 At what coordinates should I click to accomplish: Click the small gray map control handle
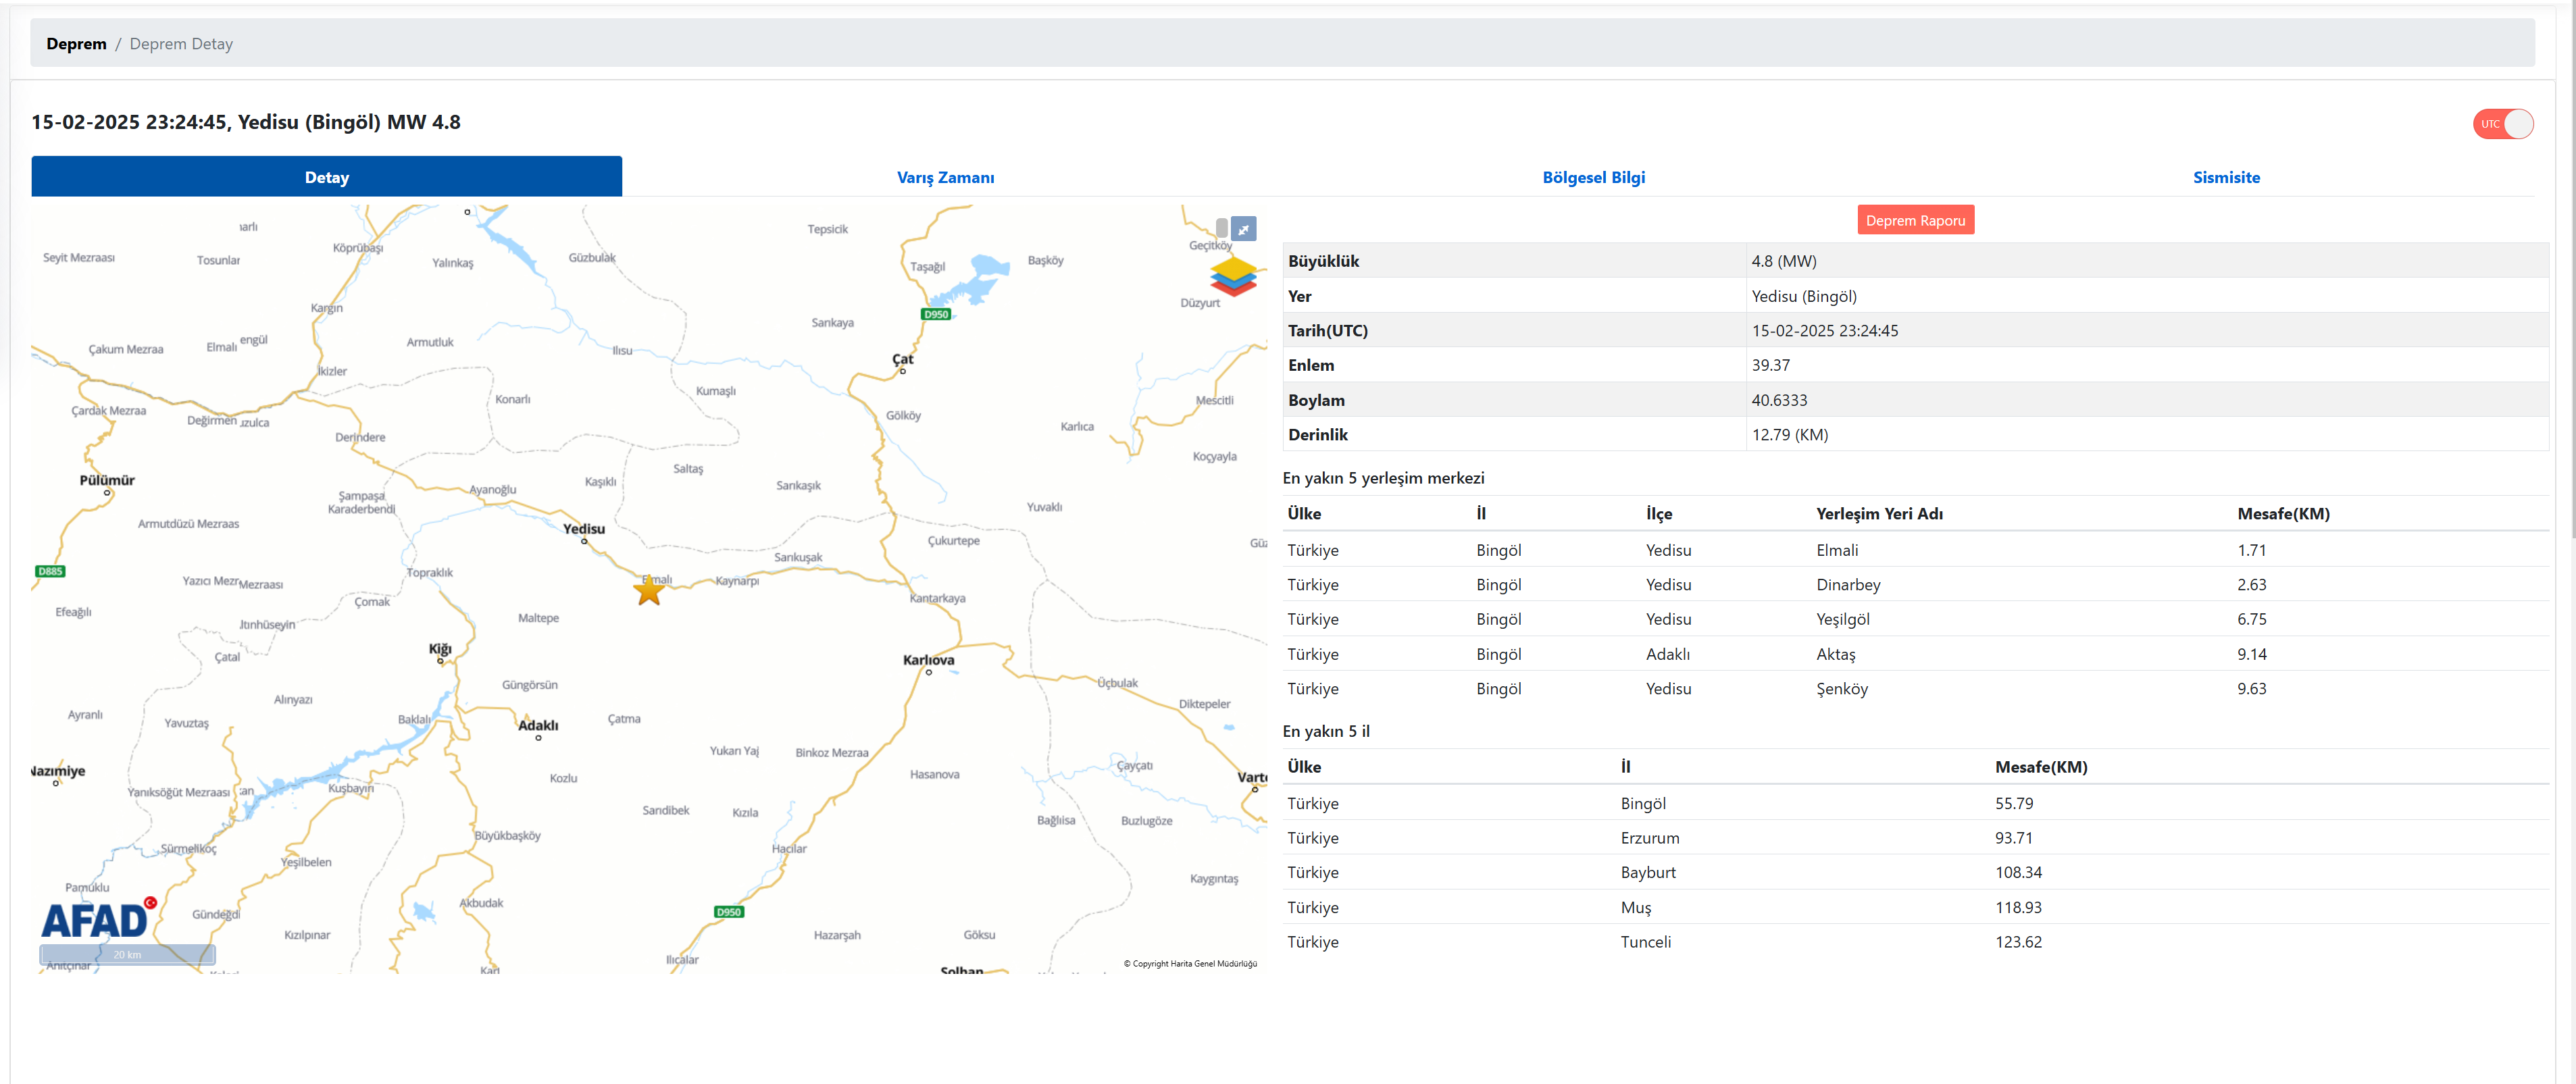click(x=1221, y=228)
